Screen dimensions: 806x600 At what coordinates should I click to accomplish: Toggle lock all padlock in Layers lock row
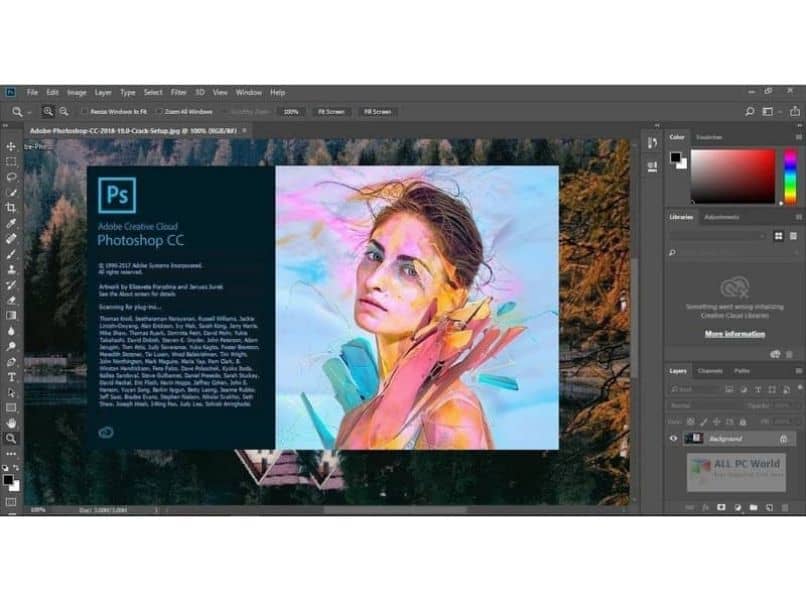(743, 422)
